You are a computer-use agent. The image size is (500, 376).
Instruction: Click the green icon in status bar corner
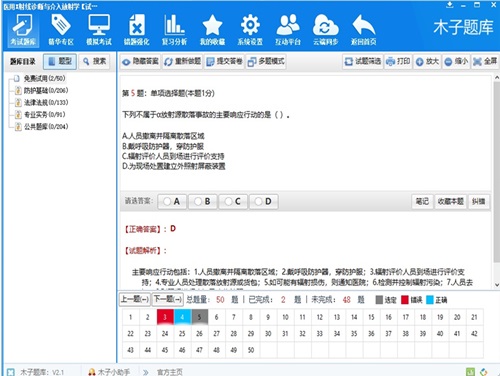click(x=470, y=372)
